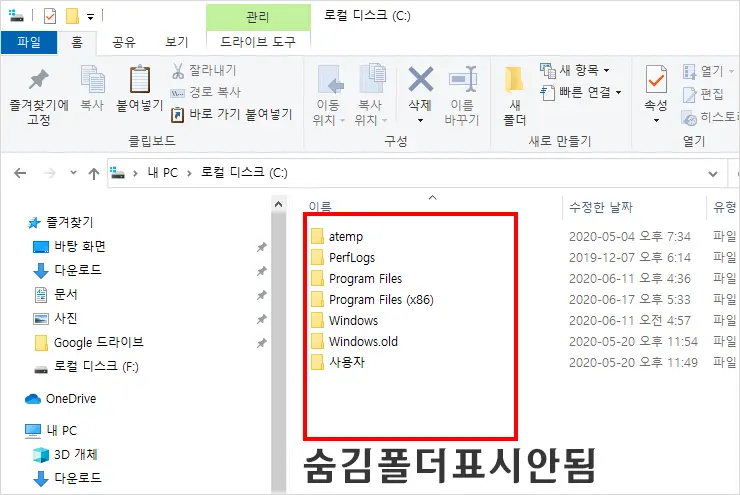740x495 pixels.
Task: Go back with the left arrow
Action: pos(20,174)
